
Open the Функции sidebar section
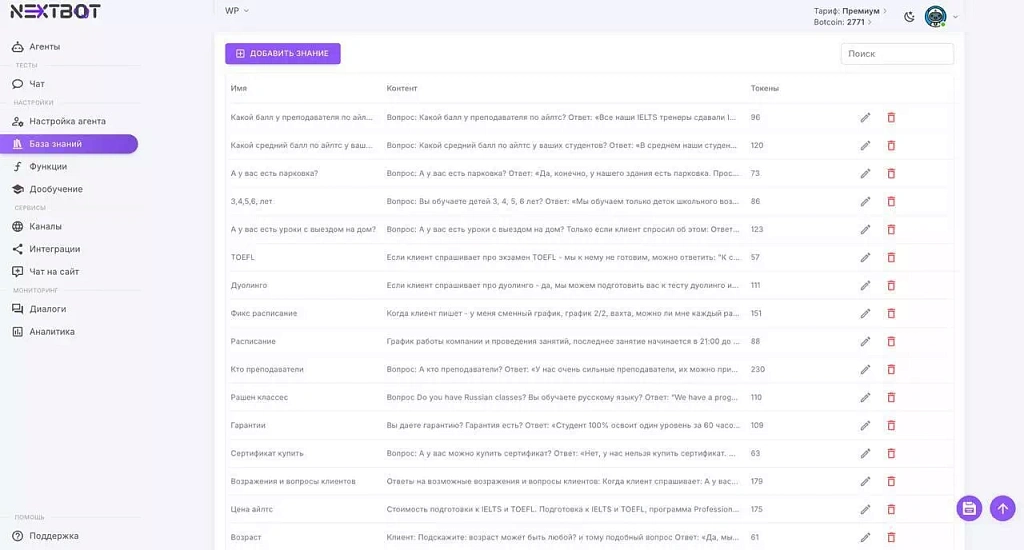[x=48, y=166]
